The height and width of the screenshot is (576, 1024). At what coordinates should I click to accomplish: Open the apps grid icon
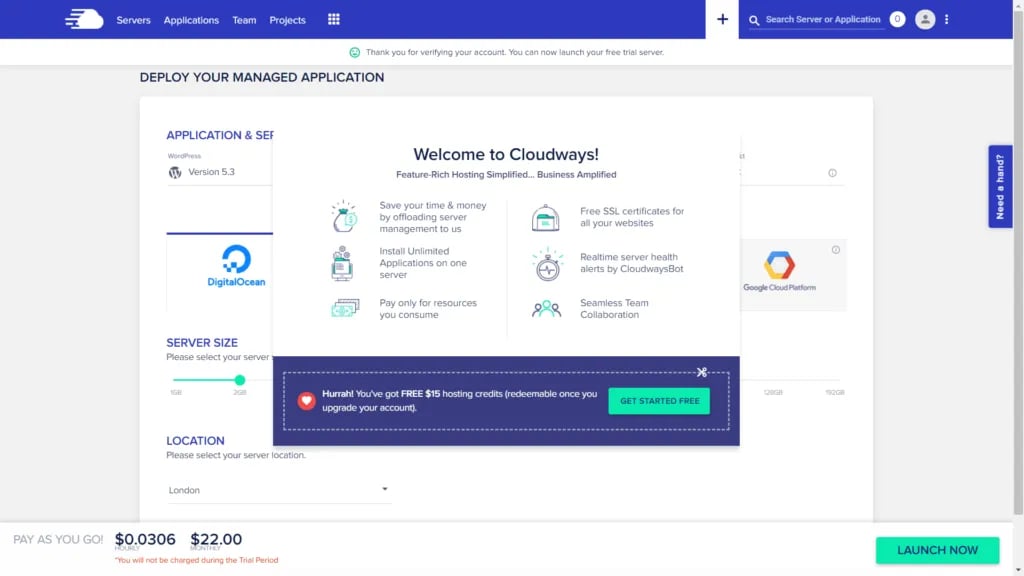[334, 20]
